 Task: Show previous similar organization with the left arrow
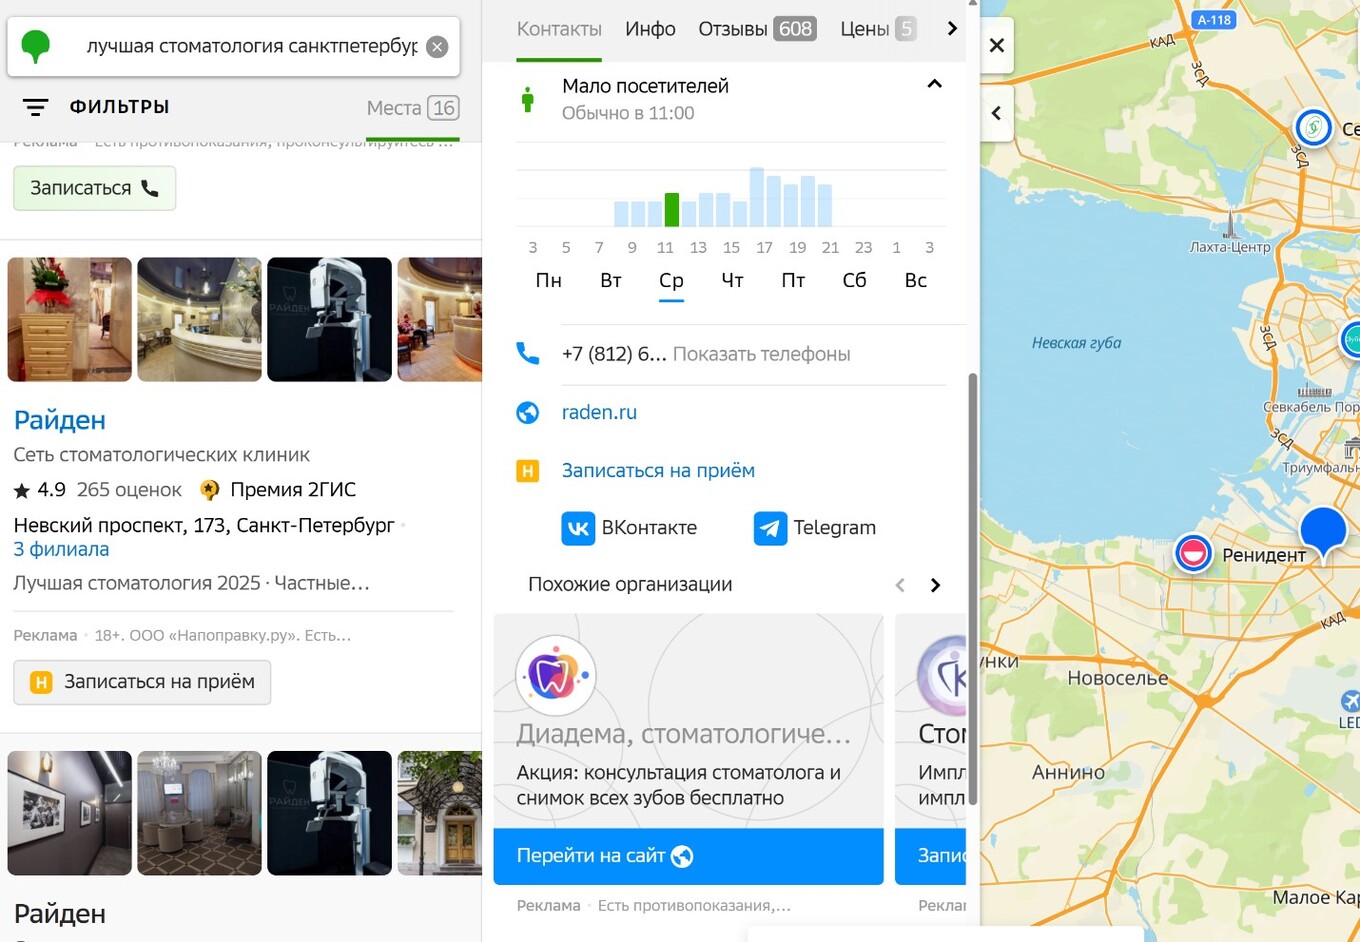900,585
